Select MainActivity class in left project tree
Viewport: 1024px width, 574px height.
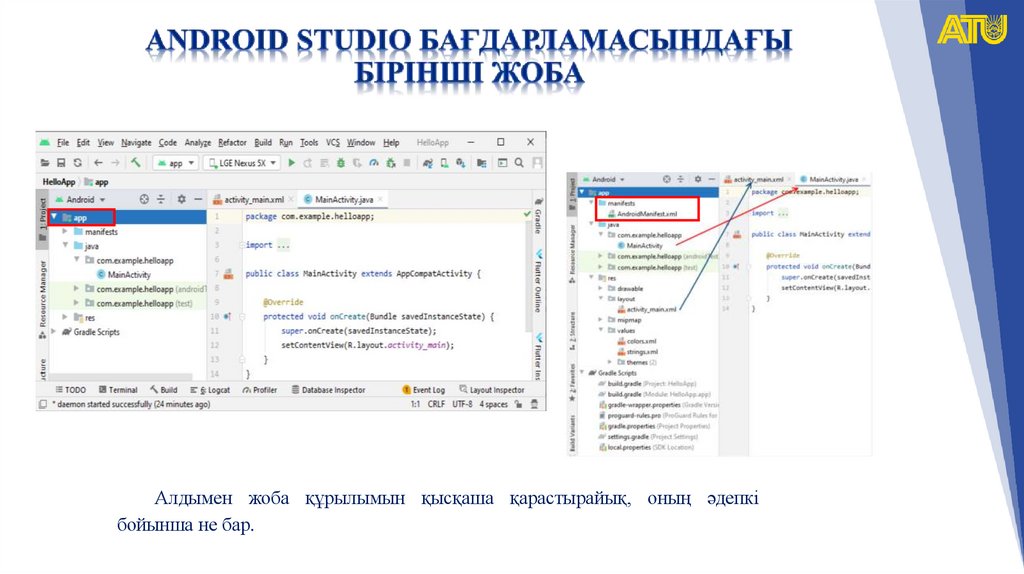[123, 274]
